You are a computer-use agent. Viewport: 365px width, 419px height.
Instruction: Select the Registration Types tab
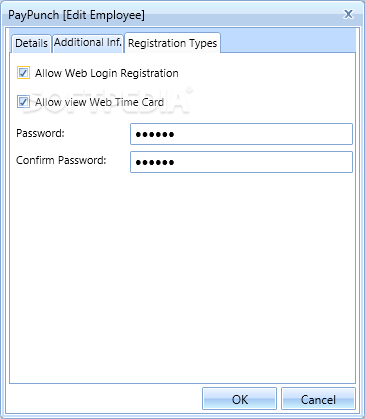click(172, 43)
